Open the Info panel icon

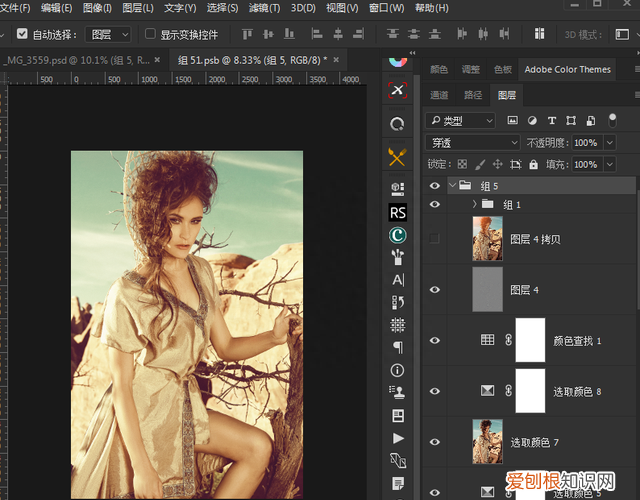tap(397, 370)
